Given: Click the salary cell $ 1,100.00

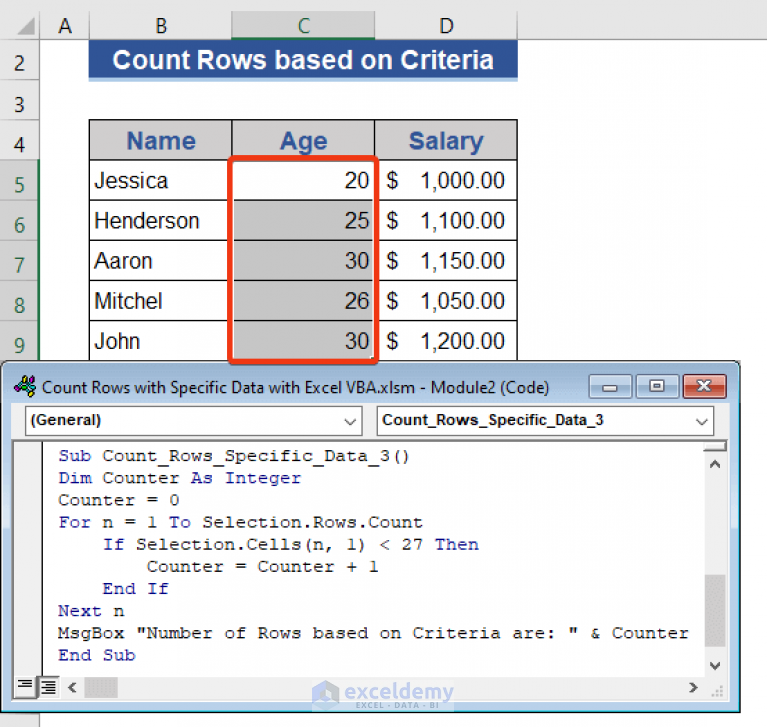Looking at the screenshot, I should pos(446,221).
